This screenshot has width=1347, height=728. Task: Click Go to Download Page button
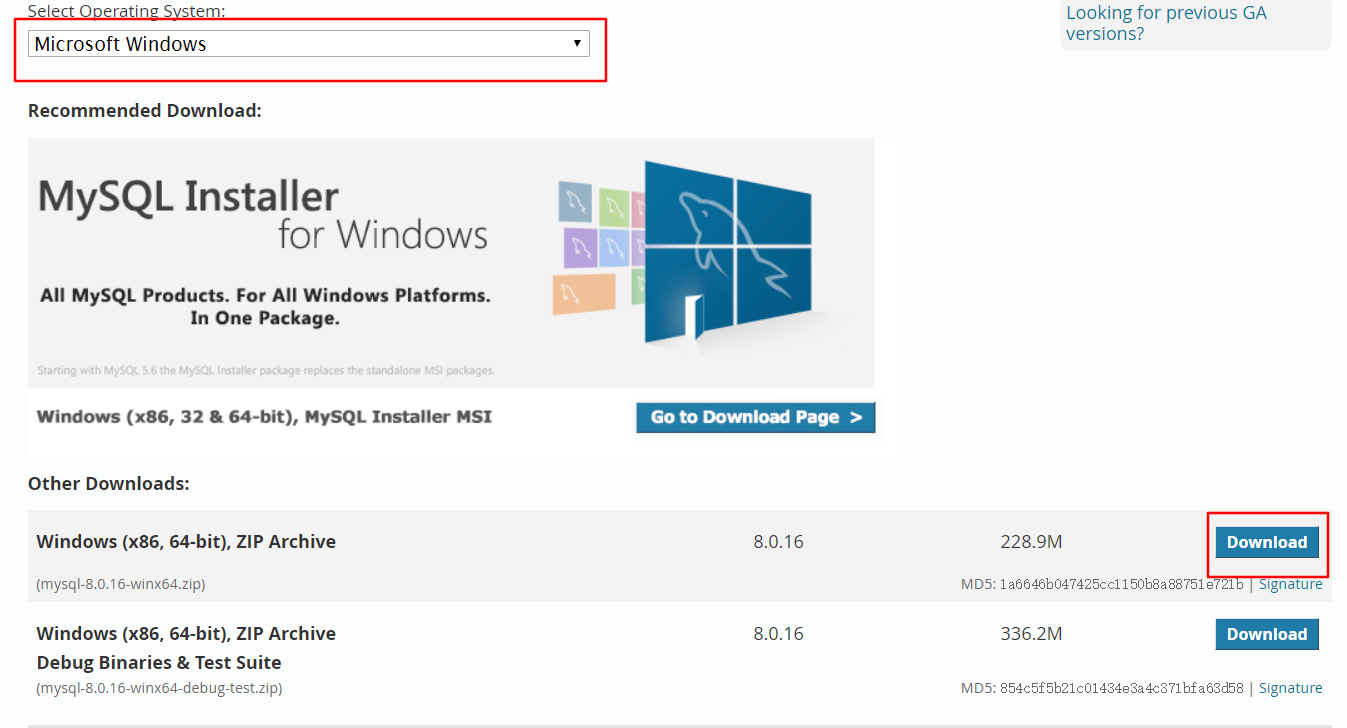(755, 417)
